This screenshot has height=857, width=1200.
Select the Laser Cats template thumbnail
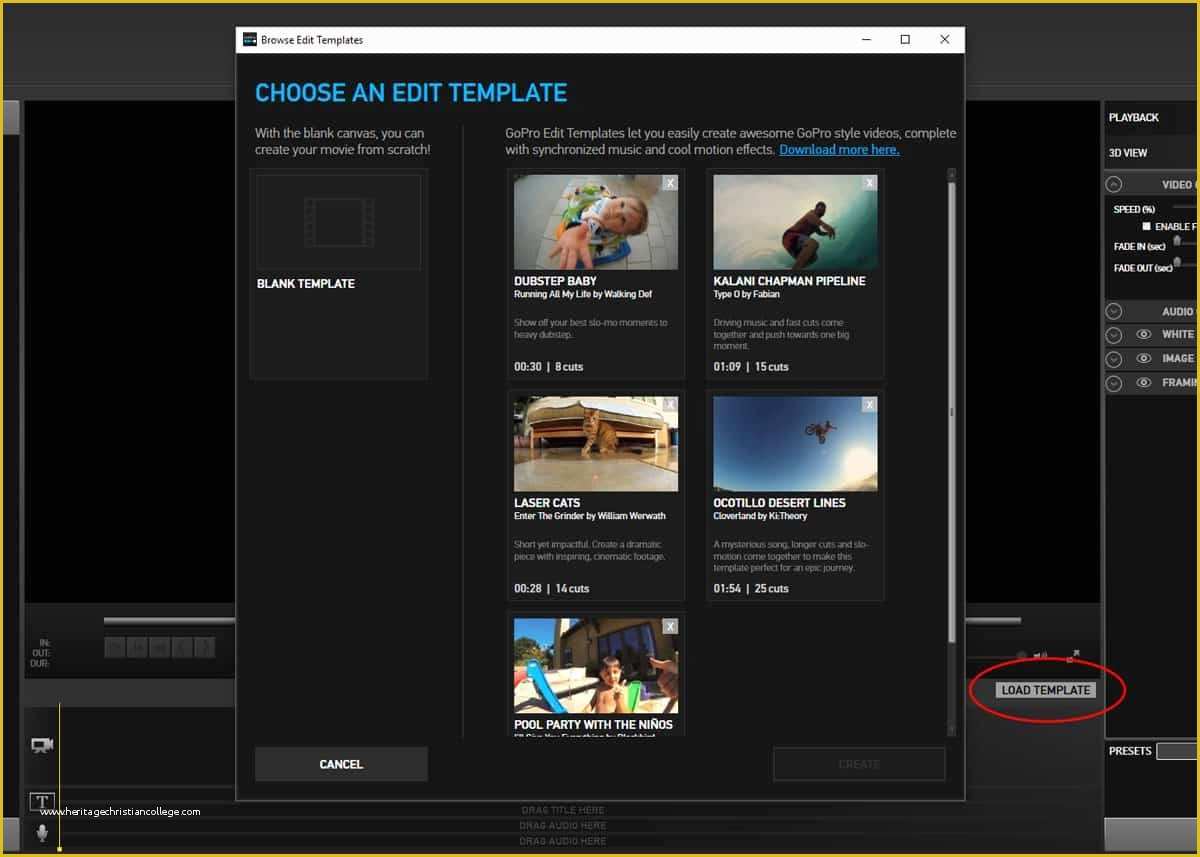tap(596, 444)
